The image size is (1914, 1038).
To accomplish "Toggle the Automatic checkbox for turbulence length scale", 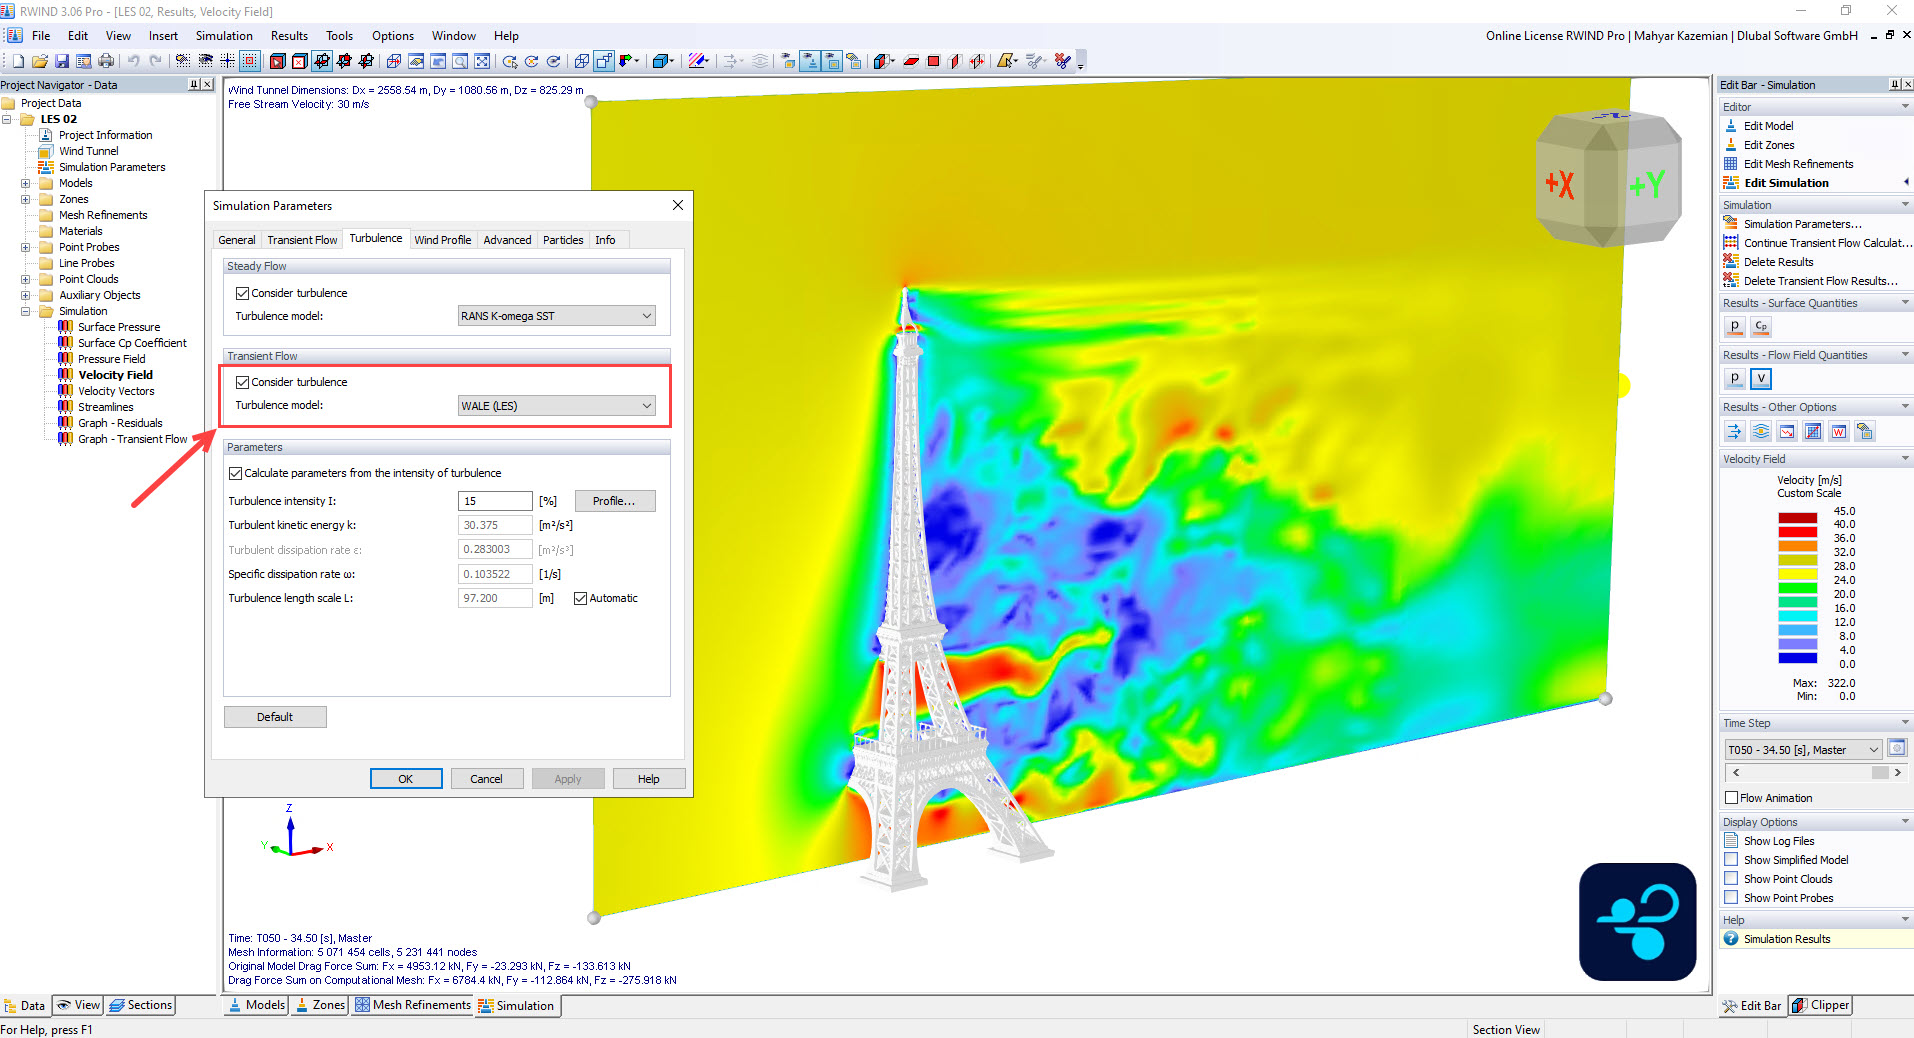I will click(x=581, y=598).
